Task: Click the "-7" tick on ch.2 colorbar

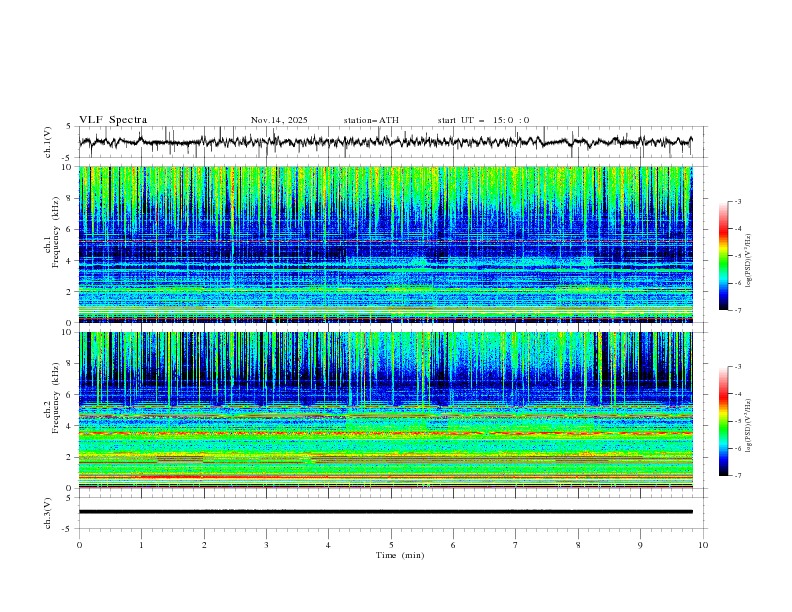Action: [x=737, y=475]
